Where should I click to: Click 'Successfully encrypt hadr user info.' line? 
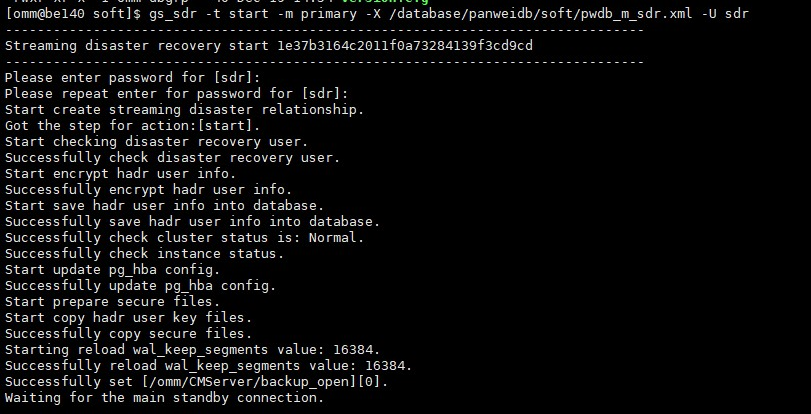149,190
